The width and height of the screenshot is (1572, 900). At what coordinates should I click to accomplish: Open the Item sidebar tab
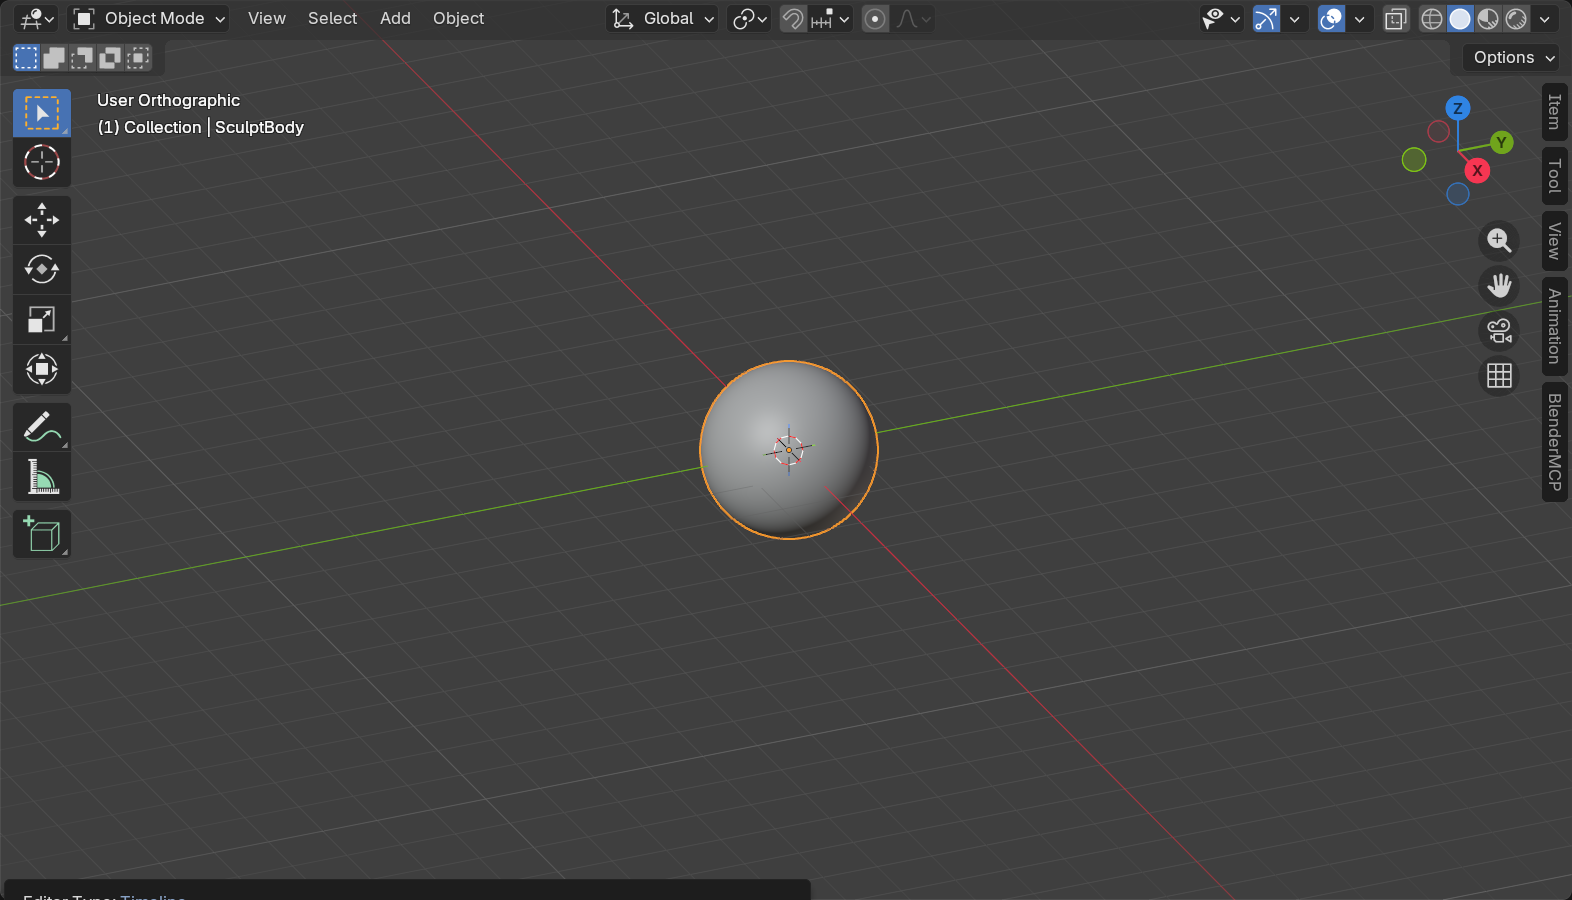(1554, 112)
